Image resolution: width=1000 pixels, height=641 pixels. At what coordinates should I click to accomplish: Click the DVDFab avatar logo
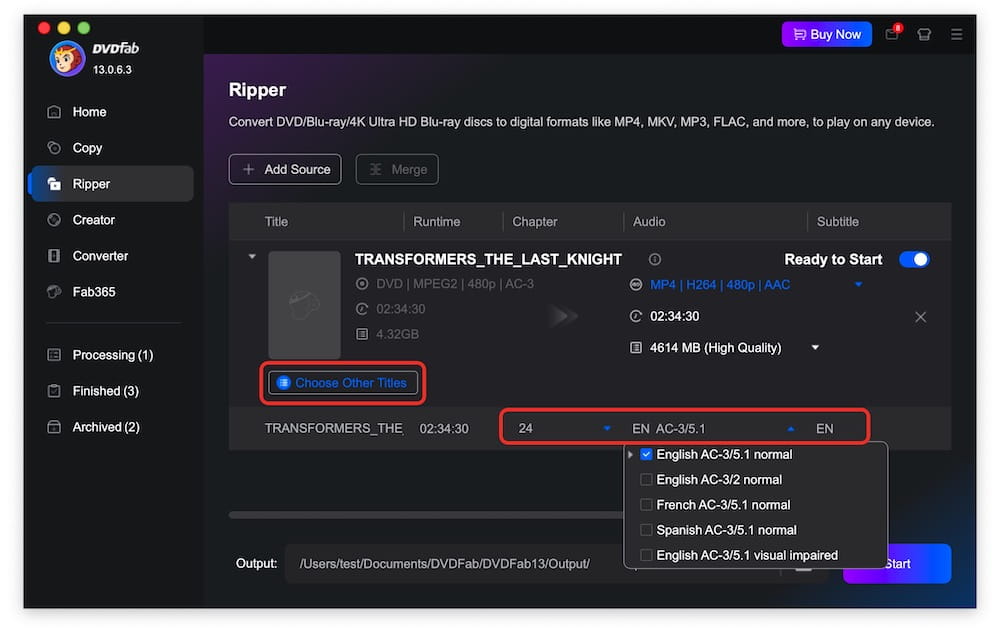pyautogui.click(x=66, y=59)
